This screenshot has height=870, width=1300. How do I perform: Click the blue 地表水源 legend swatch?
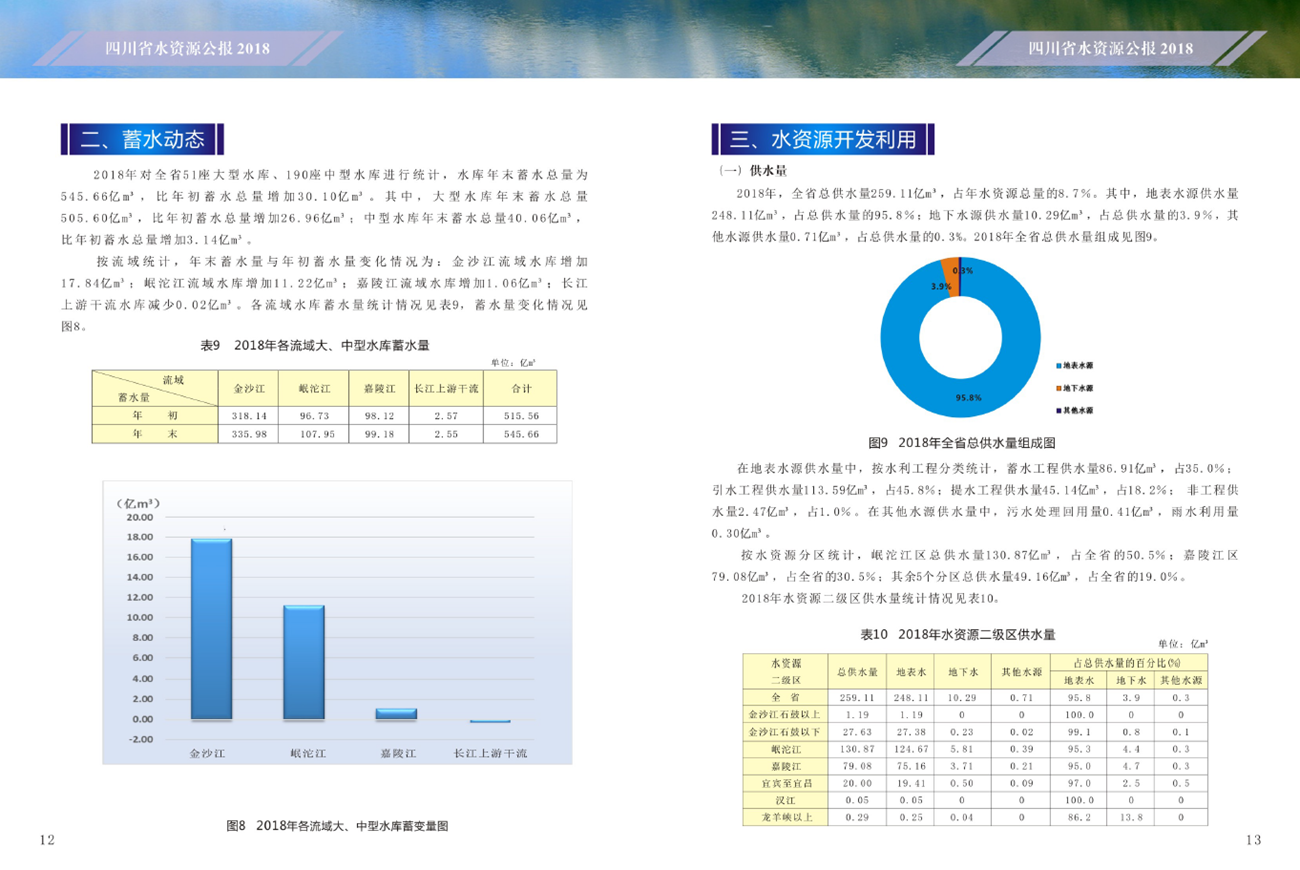1058,365
